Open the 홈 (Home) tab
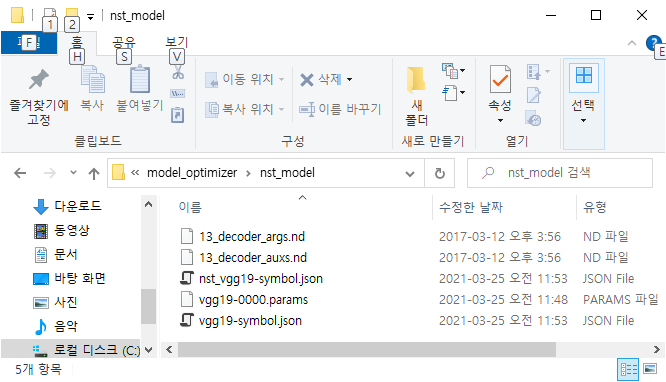This screenshot has height=382, width=666. [x=77, y=43]
